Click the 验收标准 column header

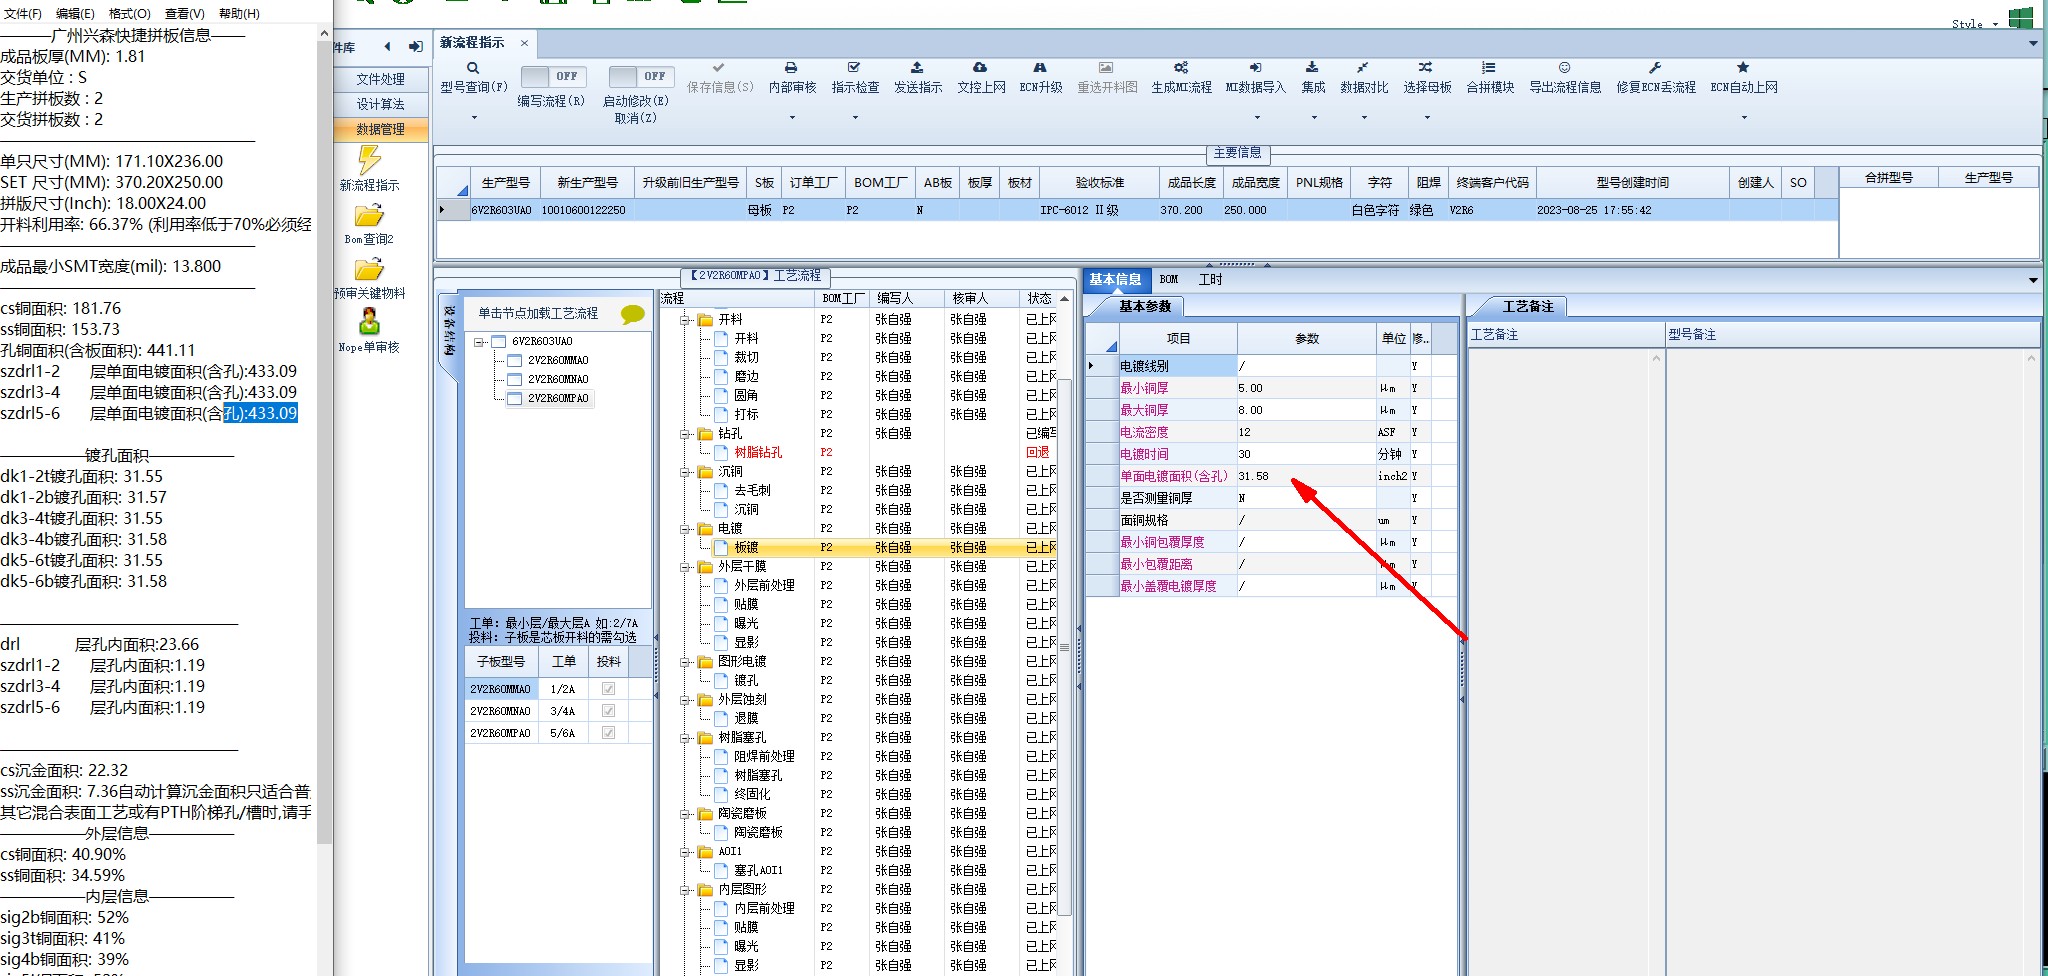[1100, 182]
